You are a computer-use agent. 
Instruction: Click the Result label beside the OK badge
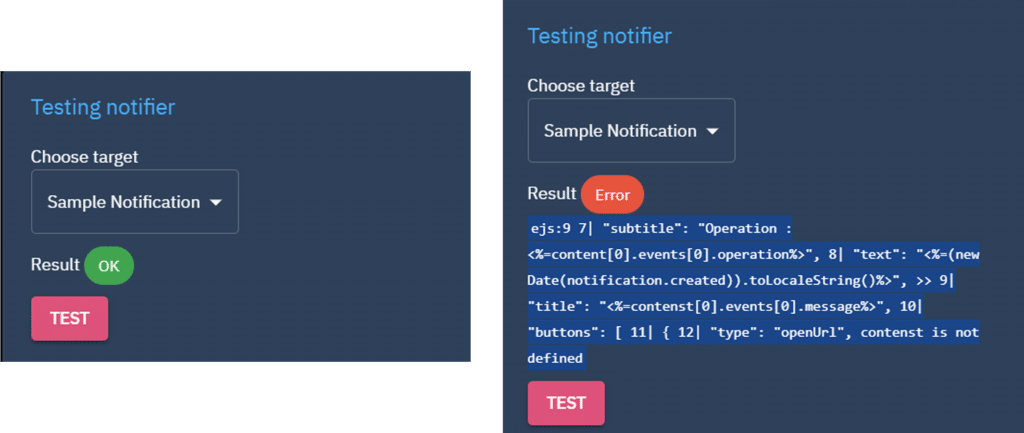point(55,265)
